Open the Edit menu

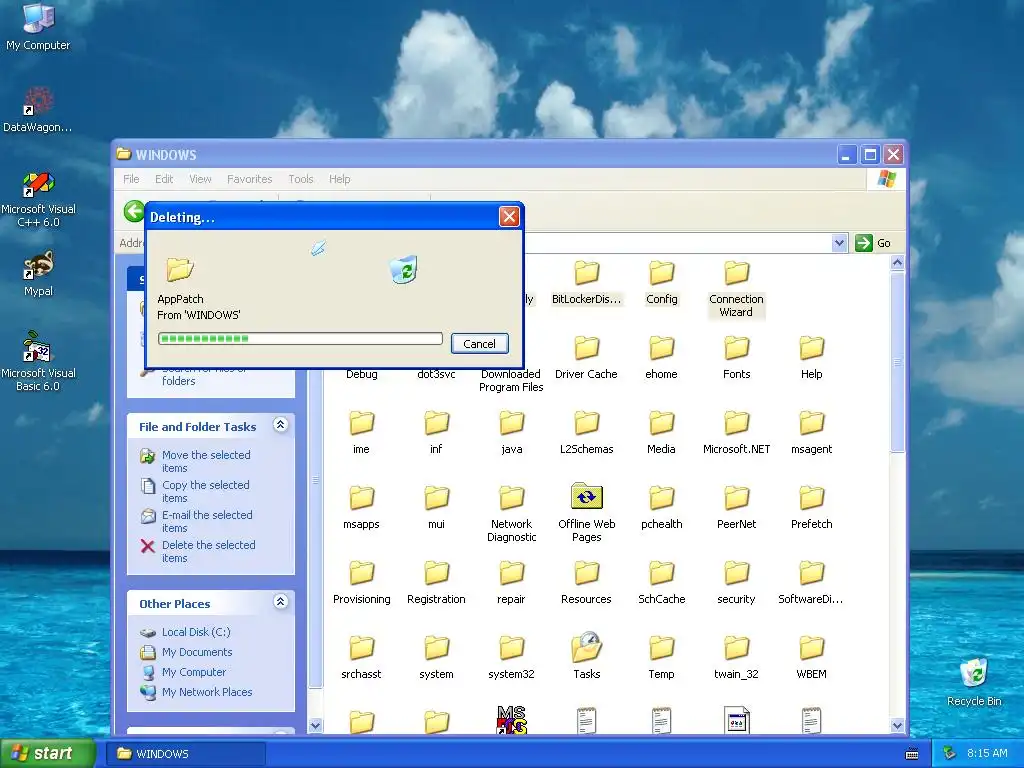tap(164, 179)
